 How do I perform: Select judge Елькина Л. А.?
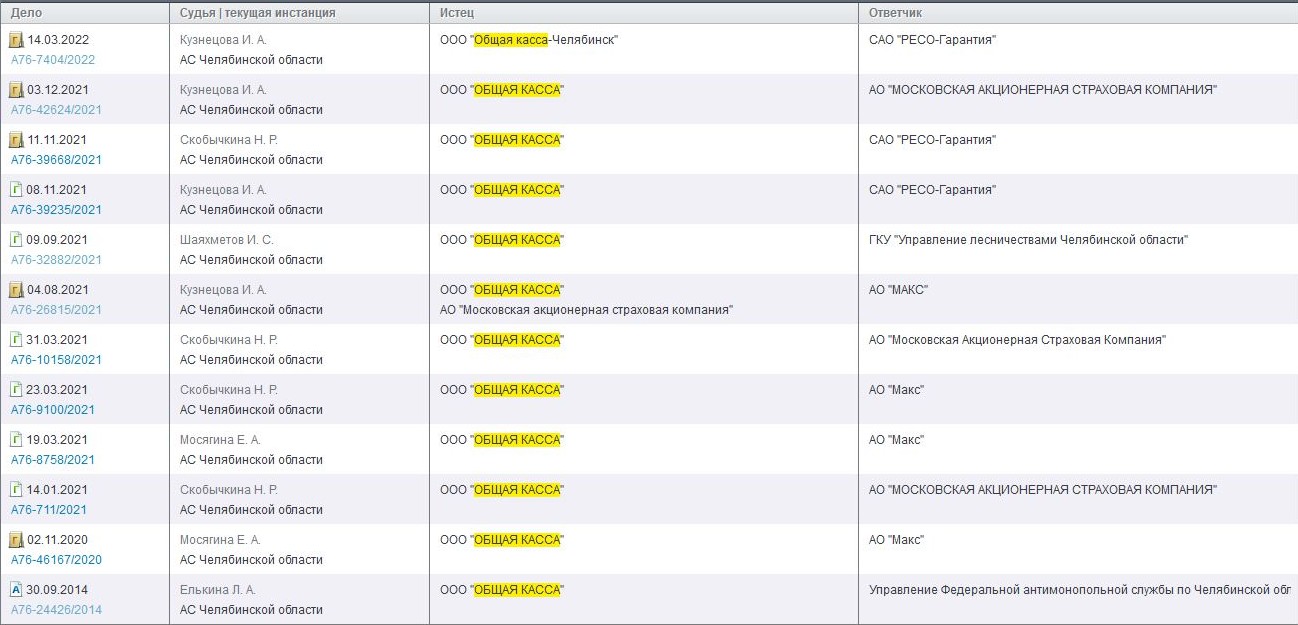tap(218, 590)
